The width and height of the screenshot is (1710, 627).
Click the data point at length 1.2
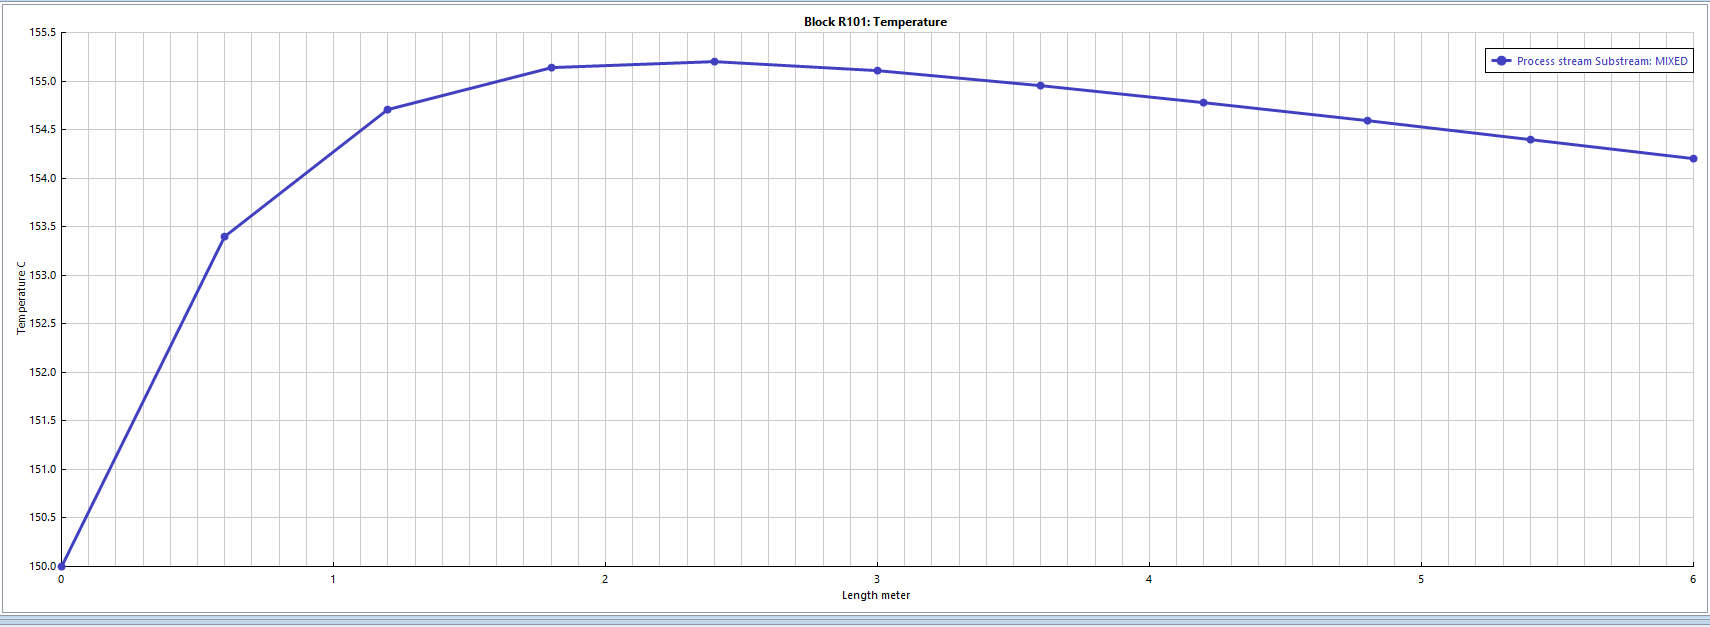tap(387, 110)
